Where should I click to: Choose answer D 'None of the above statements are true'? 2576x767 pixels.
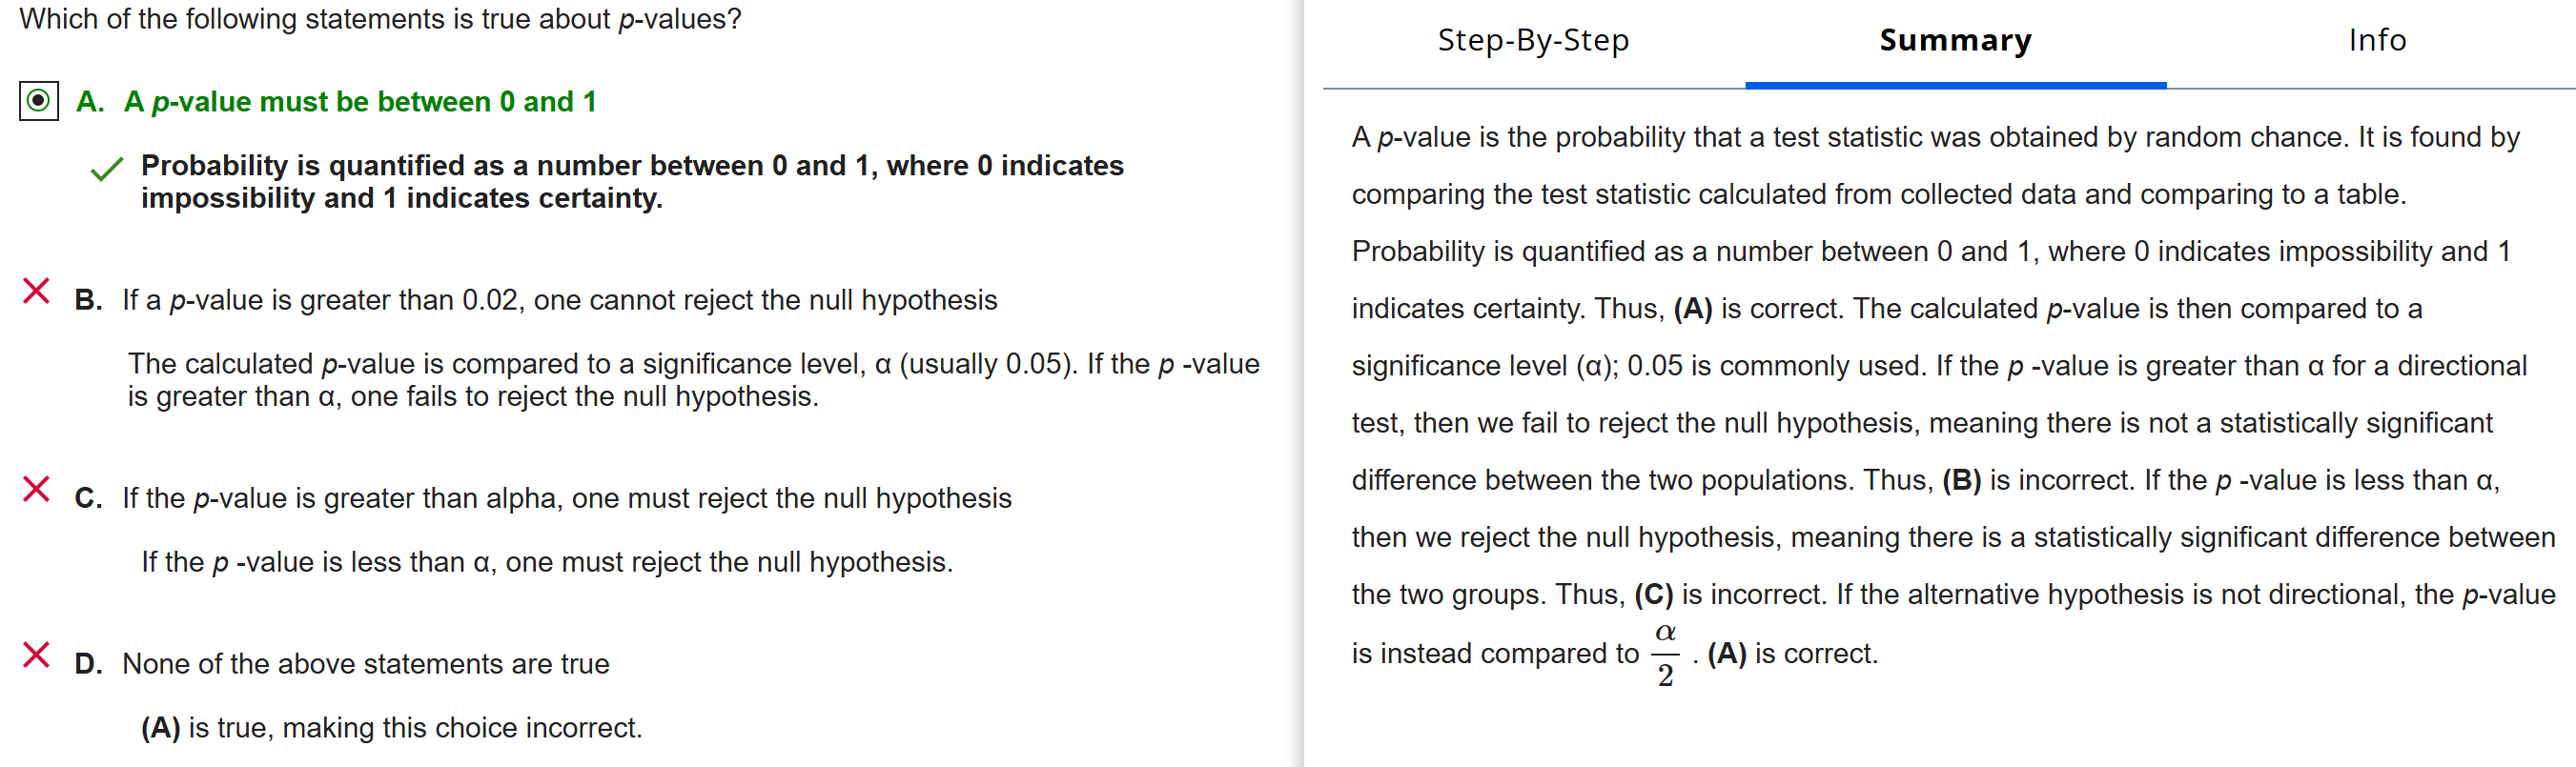(x=365, y=664)
